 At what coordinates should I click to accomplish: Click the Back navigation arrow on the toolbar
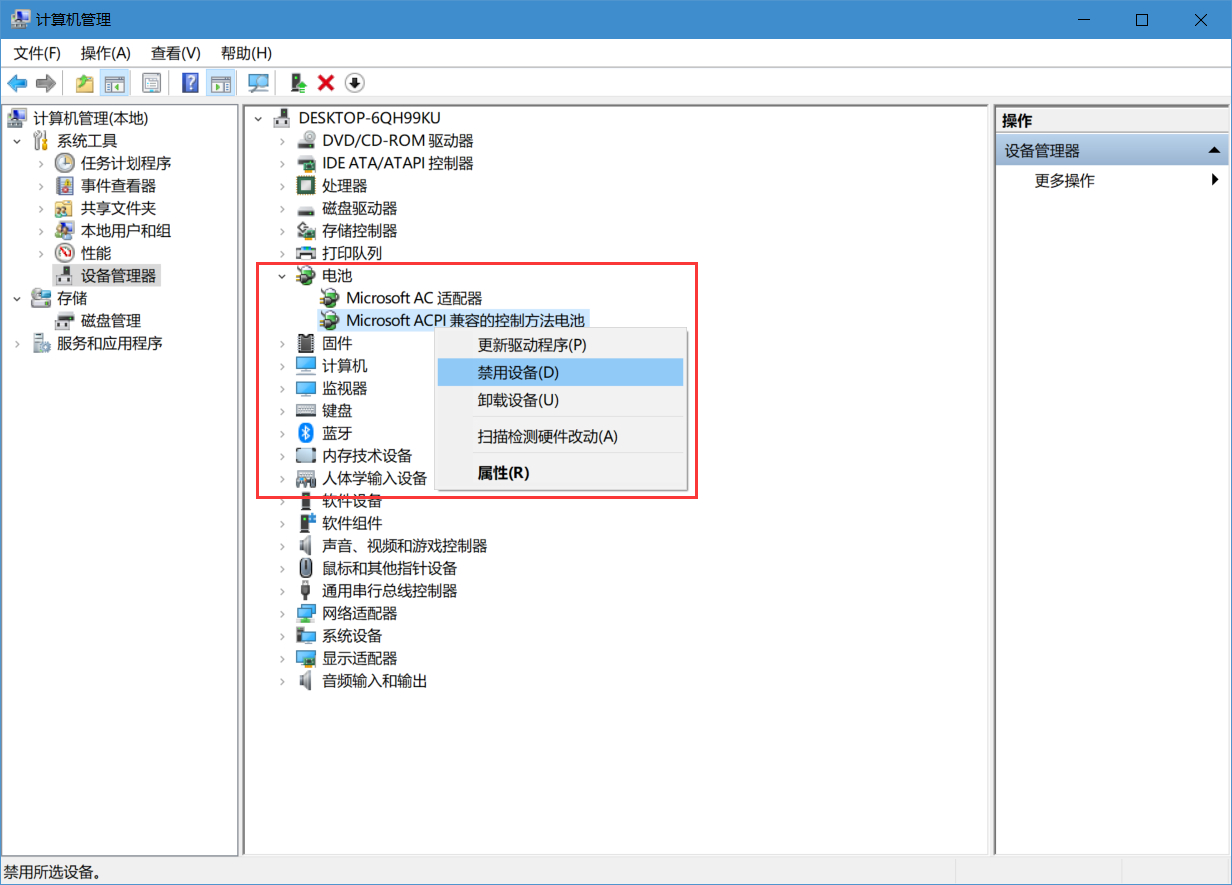(17, 82)
